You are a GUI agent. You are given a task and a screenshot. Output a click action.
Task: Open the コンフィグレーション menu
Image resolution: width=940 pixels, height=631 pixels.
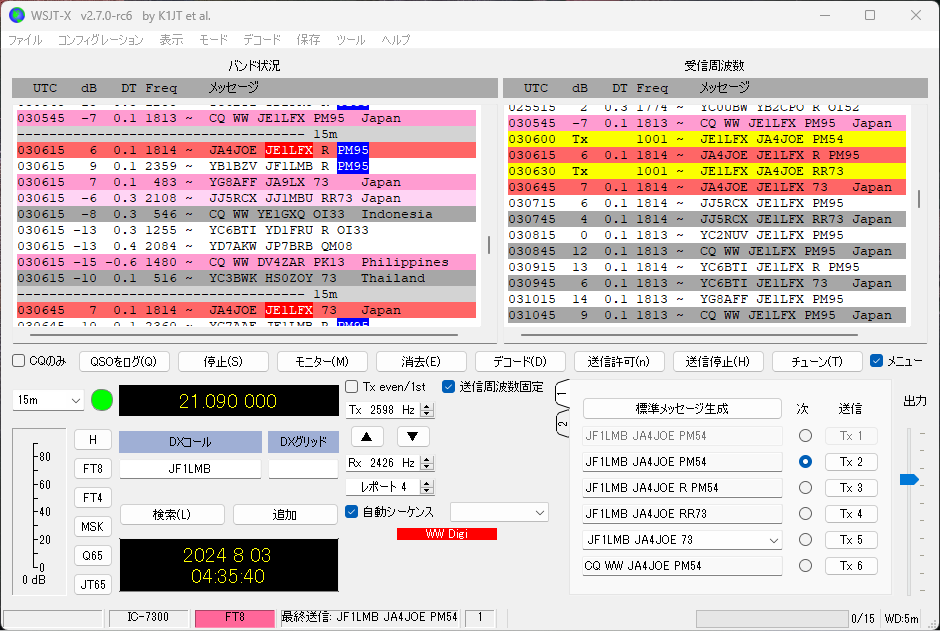(x=101, y=40)
